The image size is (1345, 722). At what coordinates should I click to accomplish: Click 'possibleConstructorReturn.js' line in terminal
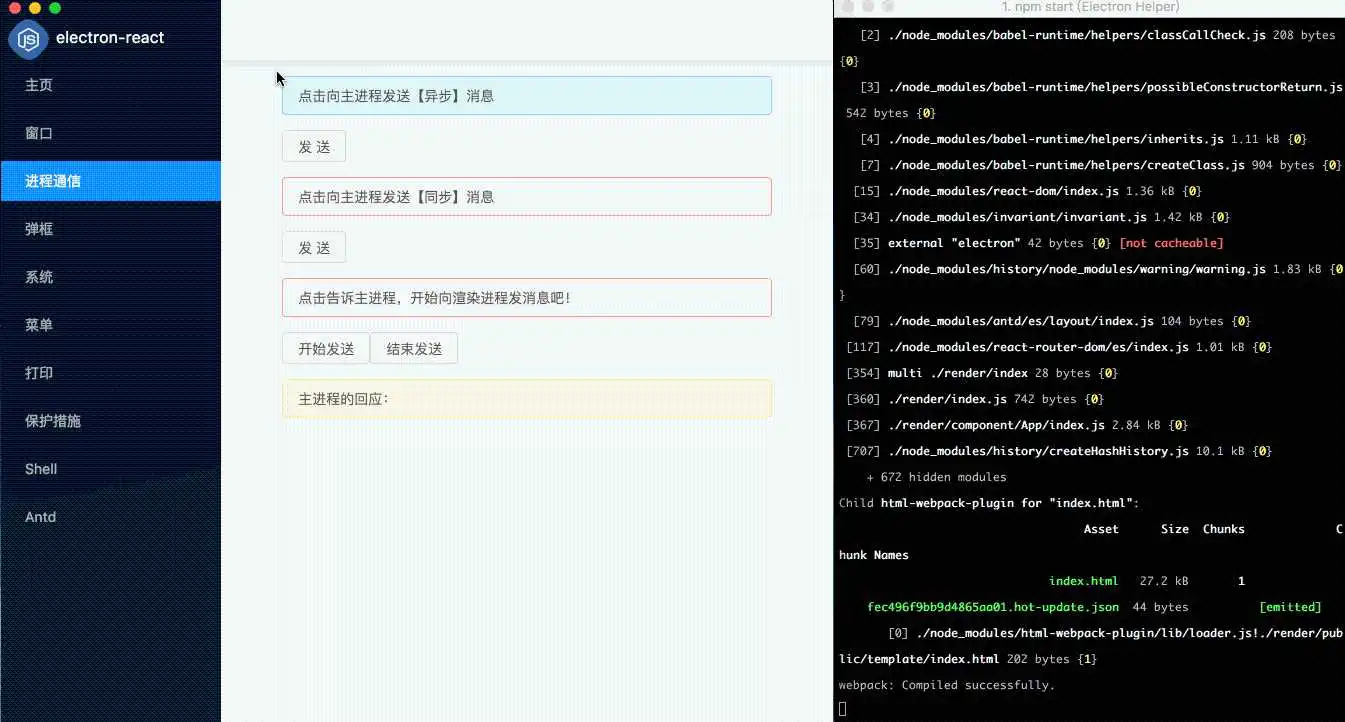click(1101, 87)
